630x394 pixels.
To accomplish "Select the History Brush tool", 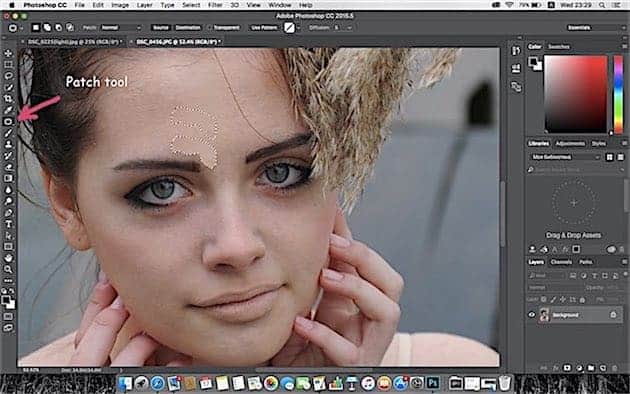I will coord(8,155).
